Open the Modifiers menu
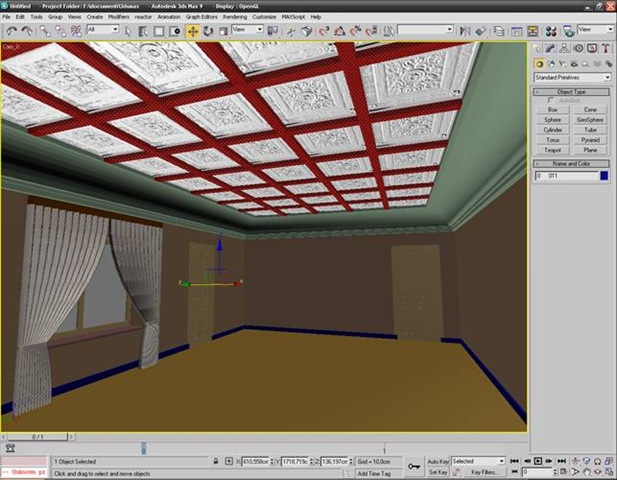The width and height of the screenshot is (617, 480). click(118, 17)
